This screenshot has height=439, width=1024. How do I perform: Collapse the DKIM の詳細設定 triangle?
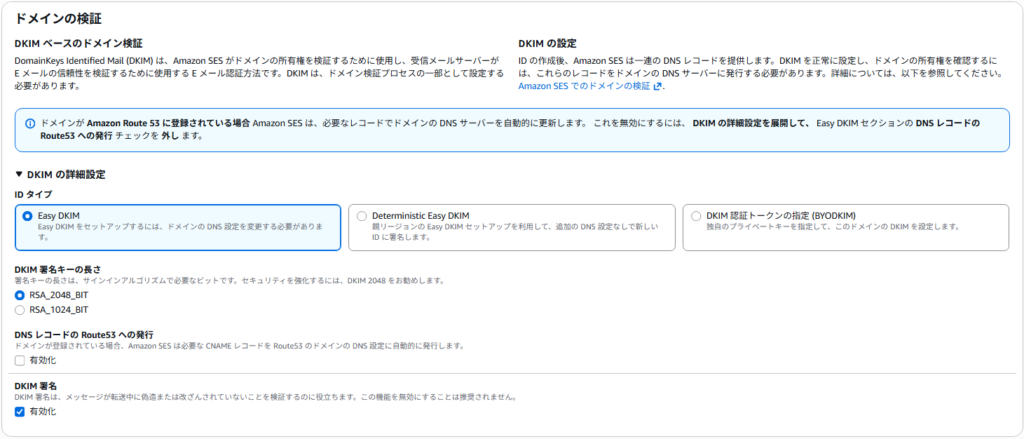(19, 174)
